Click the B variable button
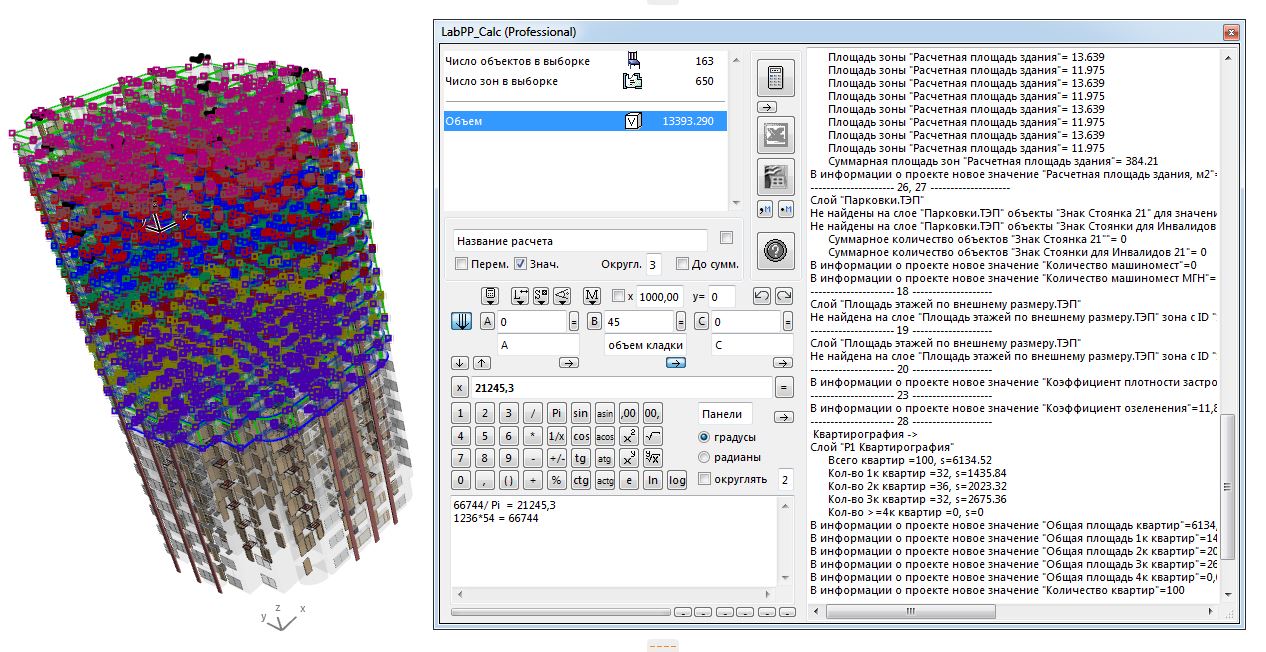Viewport: 1266px width, 652px height. coord(594,322)
